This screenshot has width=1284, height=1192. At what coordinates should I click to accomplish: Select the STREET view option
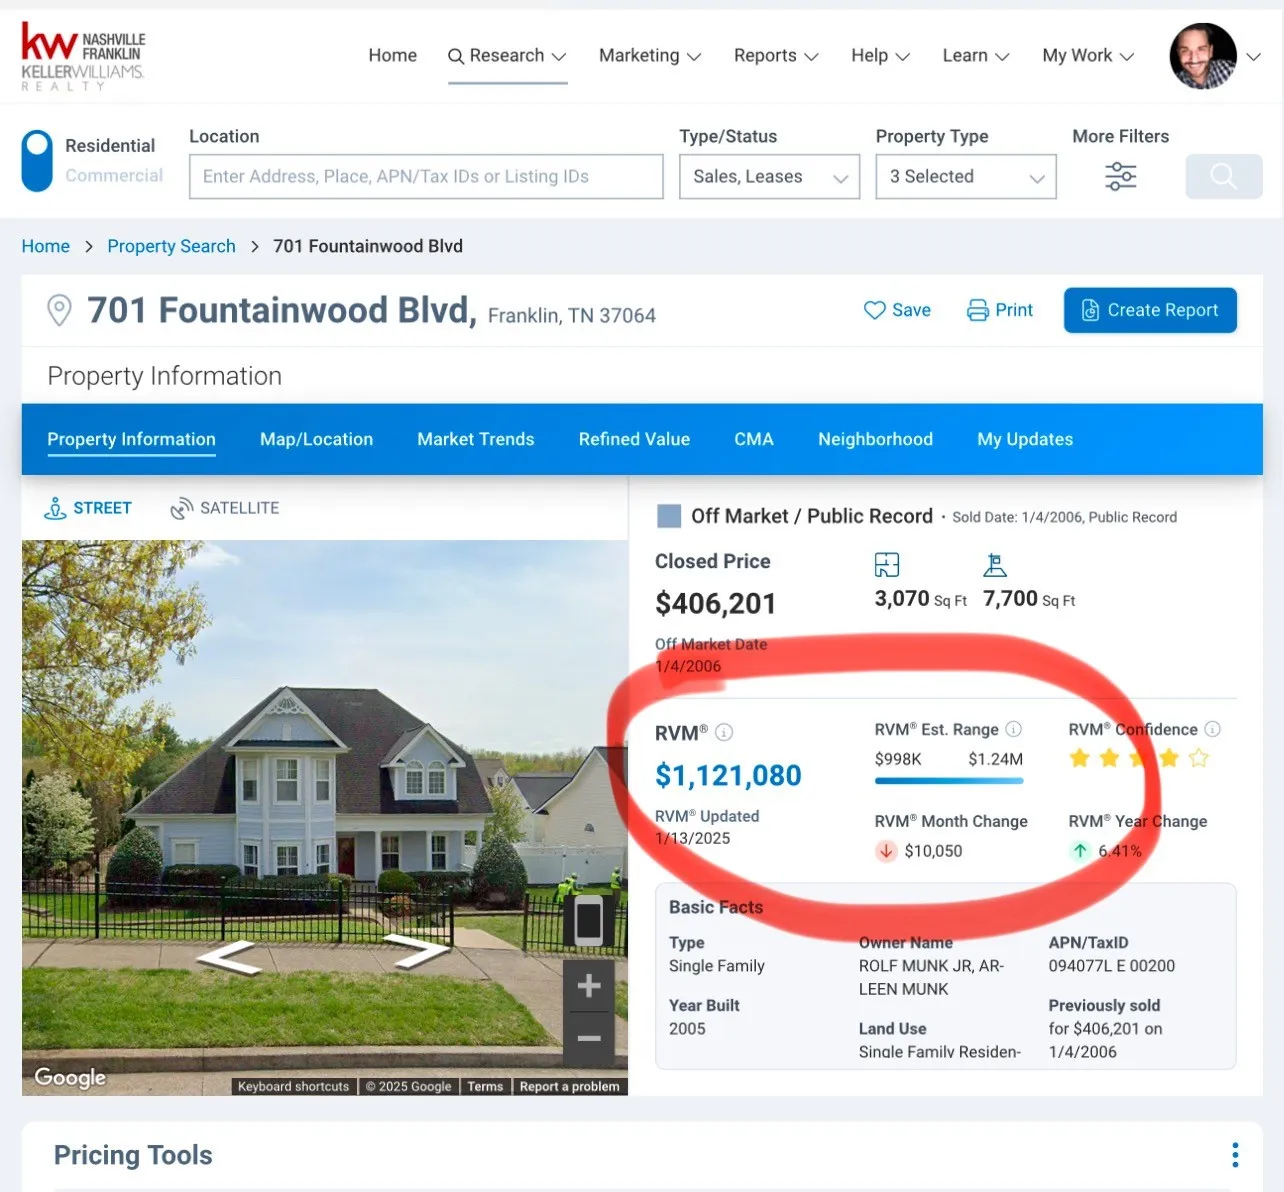88,508
